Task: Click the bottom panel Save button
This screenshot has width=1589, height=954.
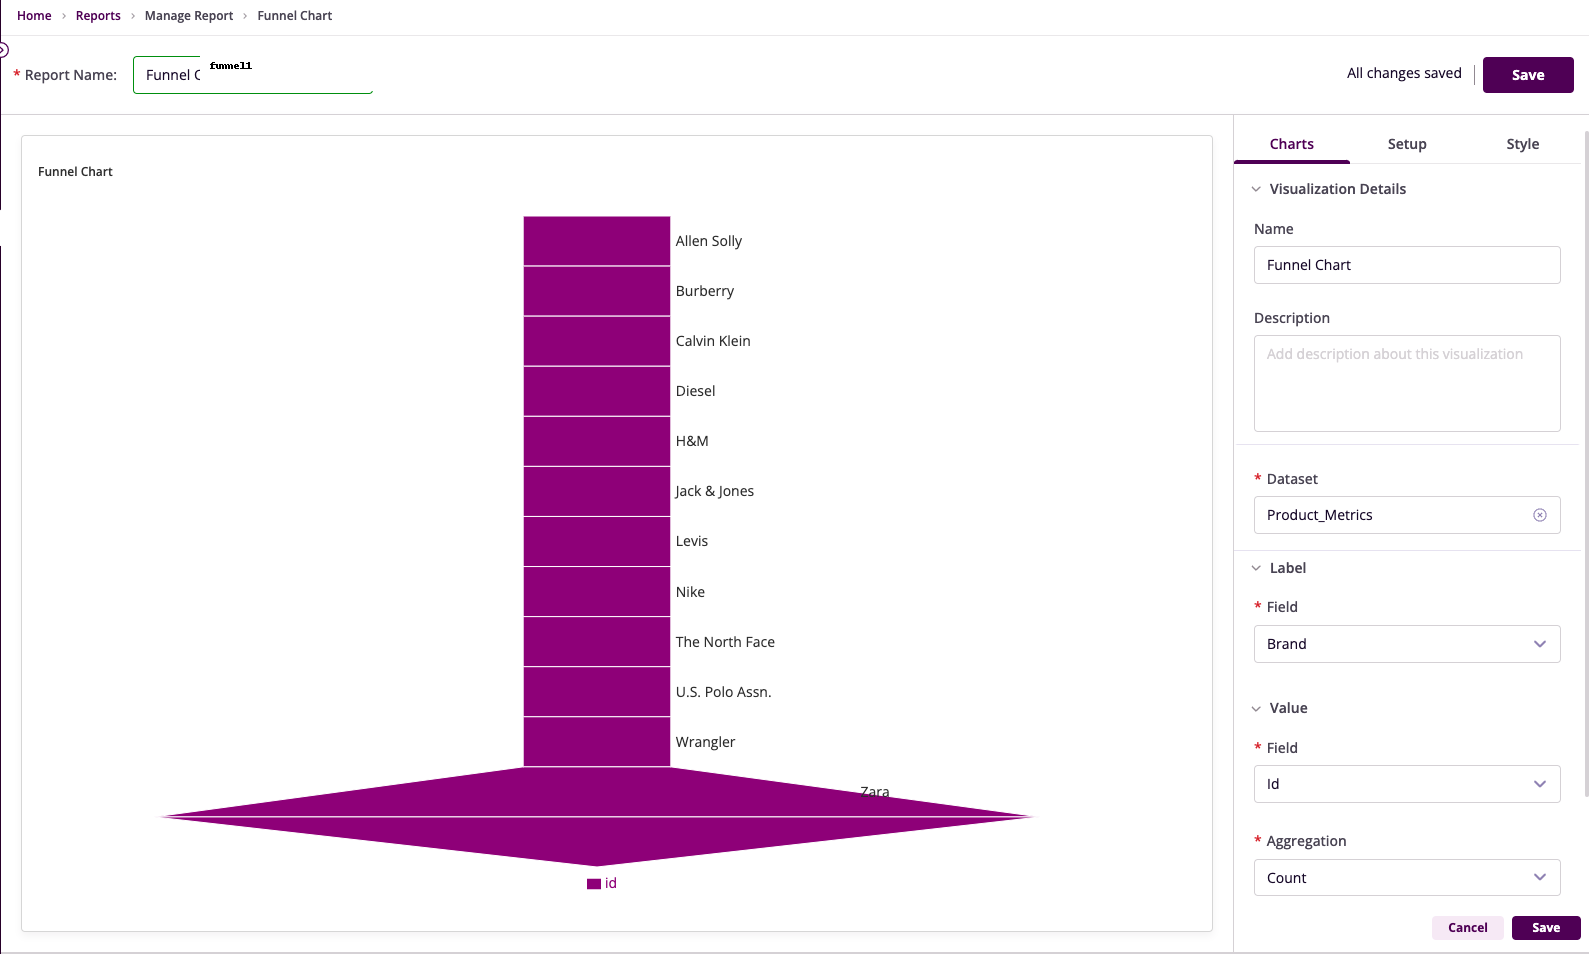Action: click(x=1545, y=928)
